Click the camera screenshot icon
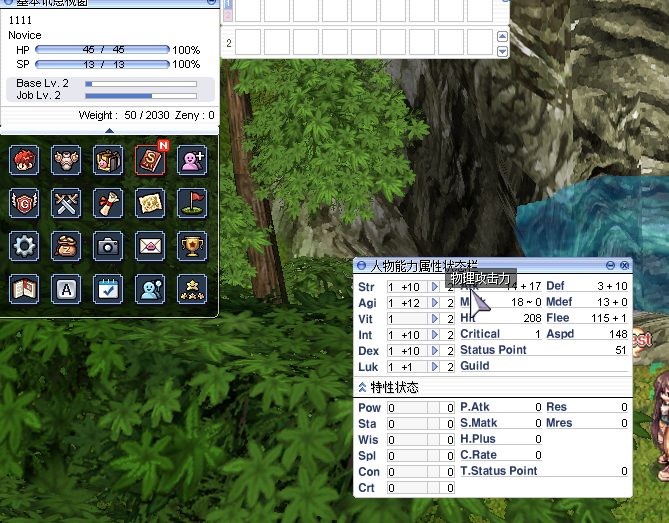This screenshot has height=523, width=669. [x=108, y=246]
